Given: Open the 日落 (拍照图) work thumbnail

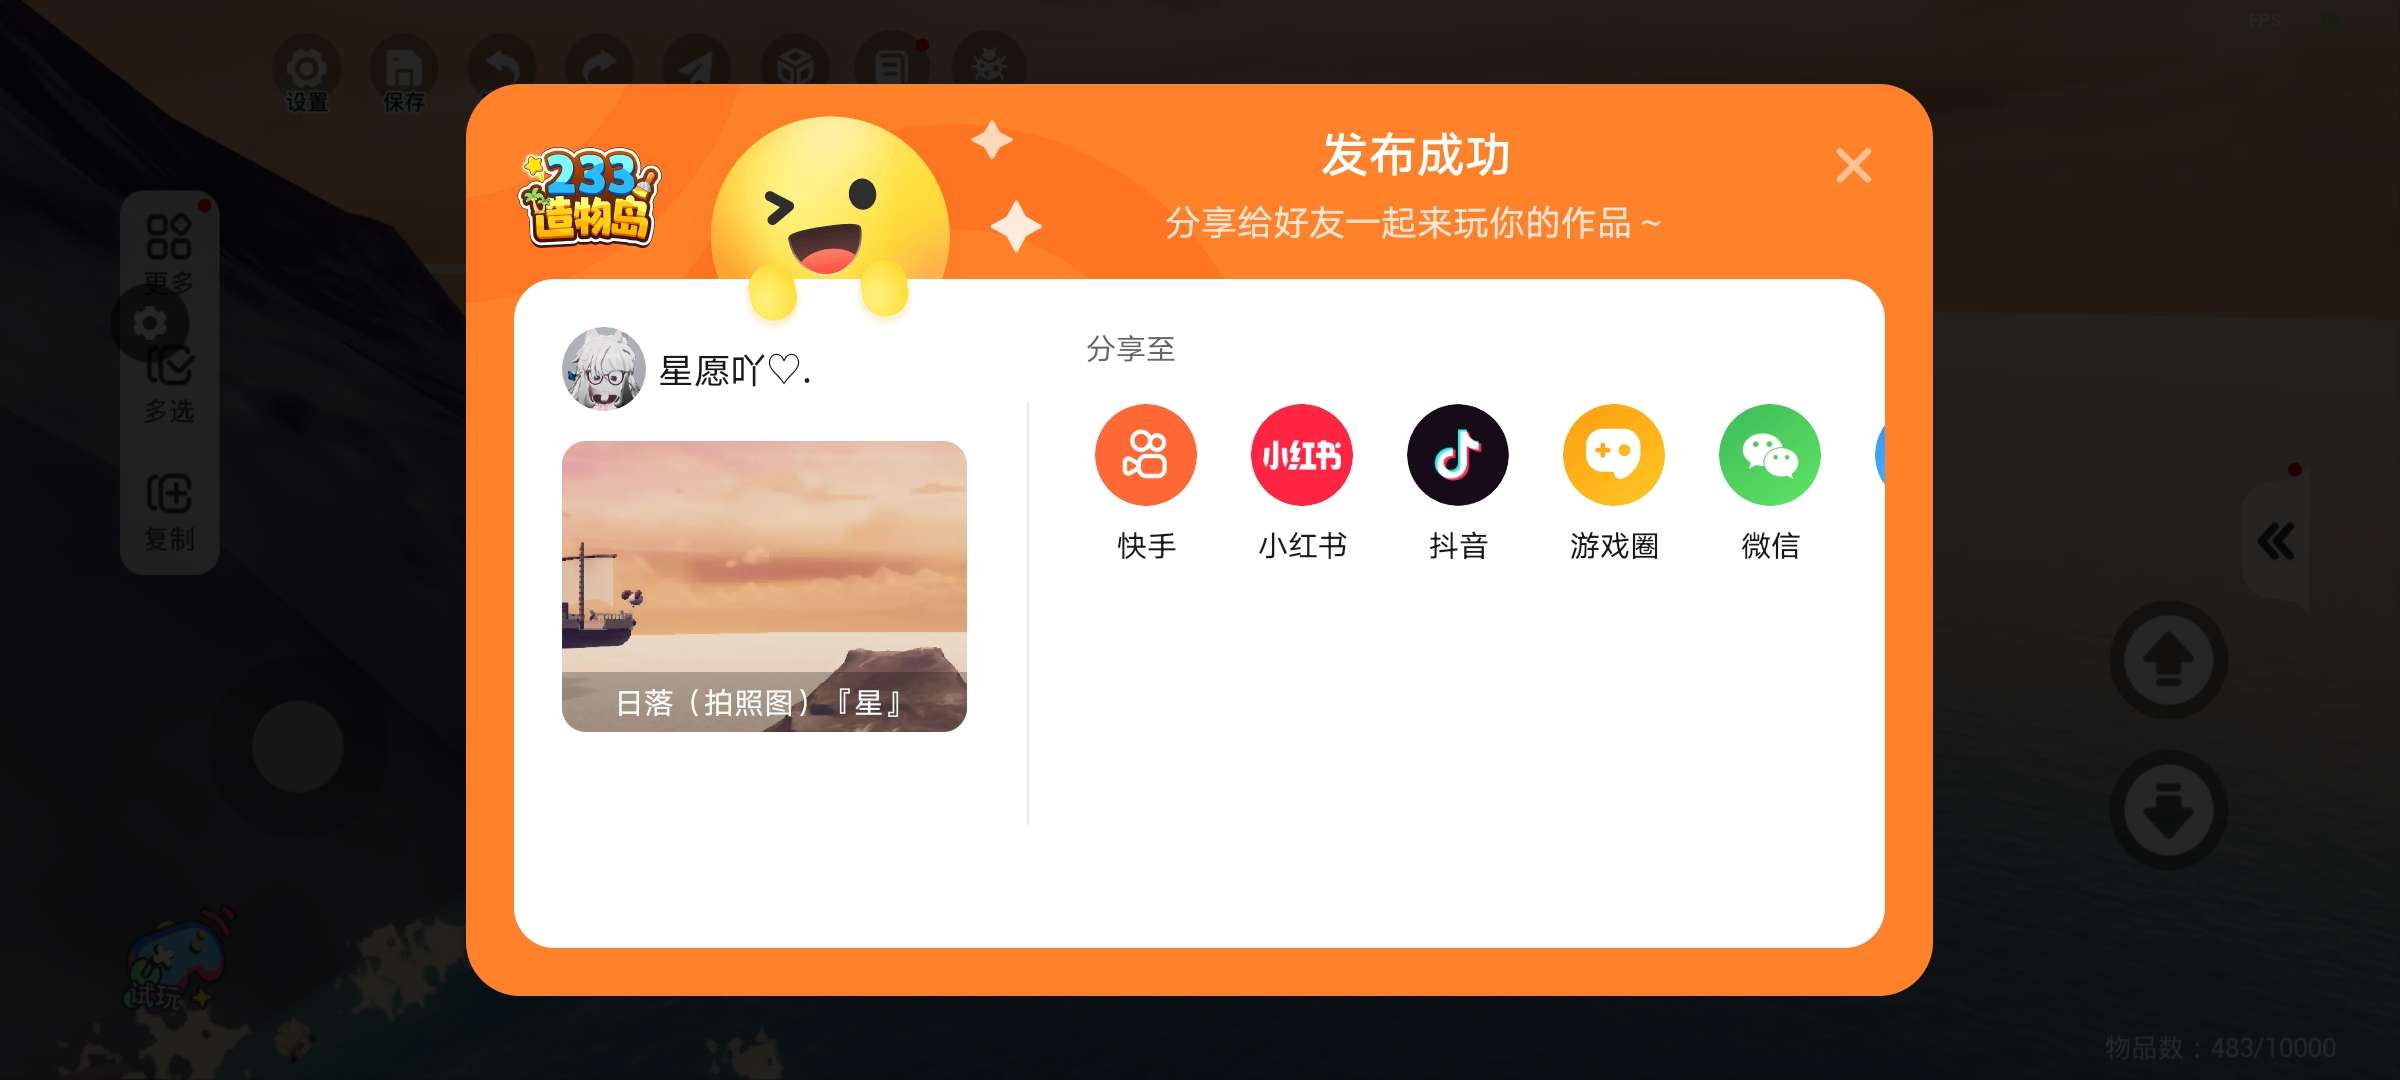Looking at the screenshot, I should pyautogui.click(x=764, y=586).
